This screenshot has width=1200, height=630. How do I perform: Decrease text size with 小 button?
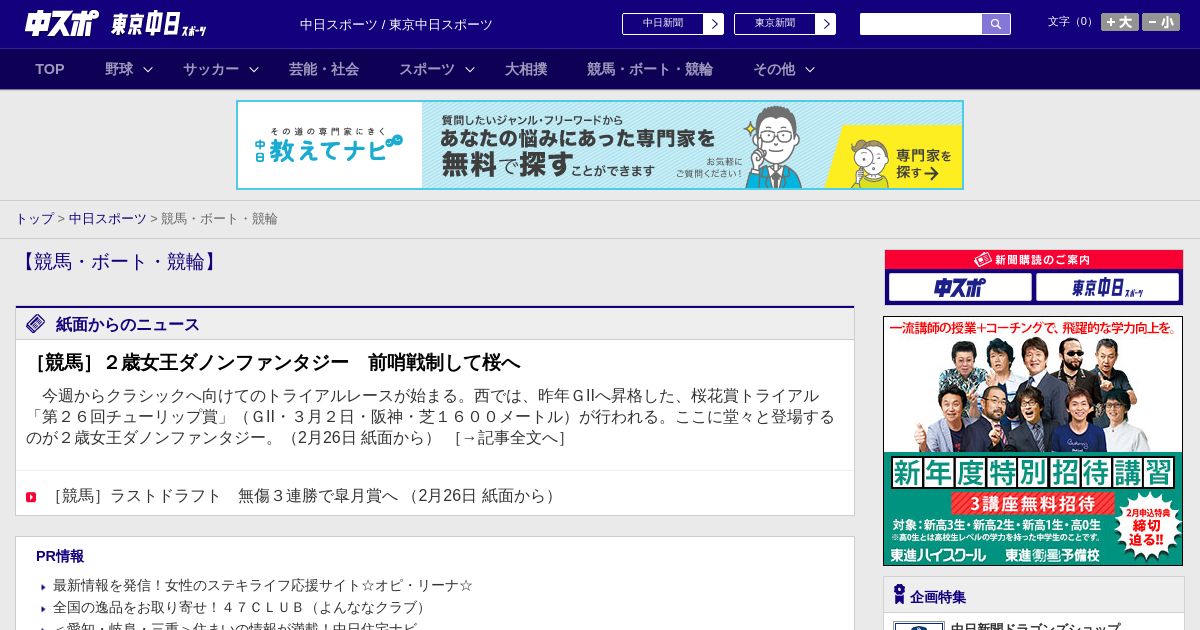pyautogui.click(x=1161, y=22)
